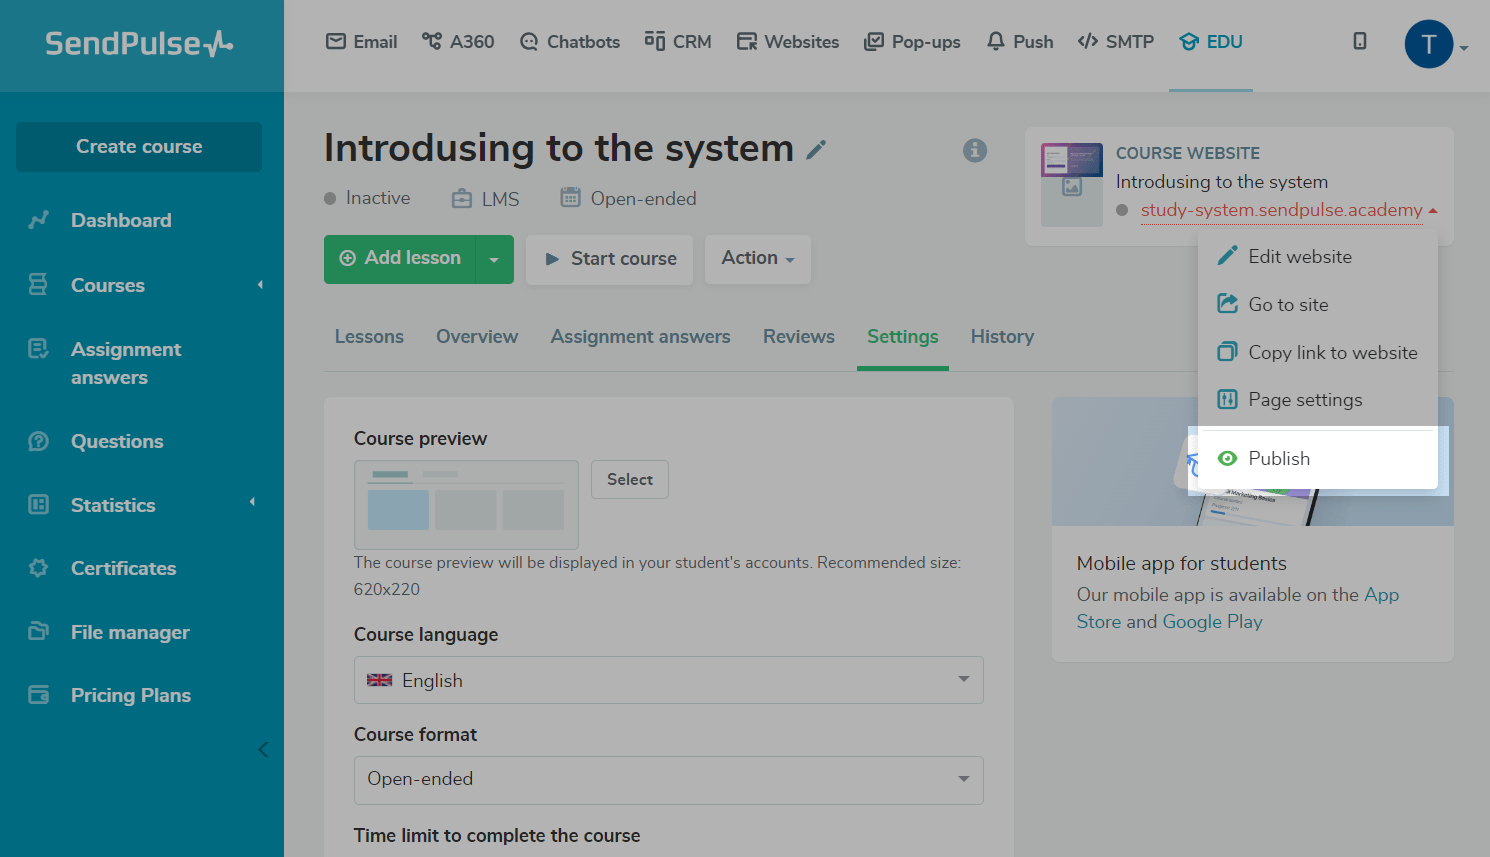Select Edit website from the menu
This screenshot has width=1490, height=857.
(x=1299, y=257)
